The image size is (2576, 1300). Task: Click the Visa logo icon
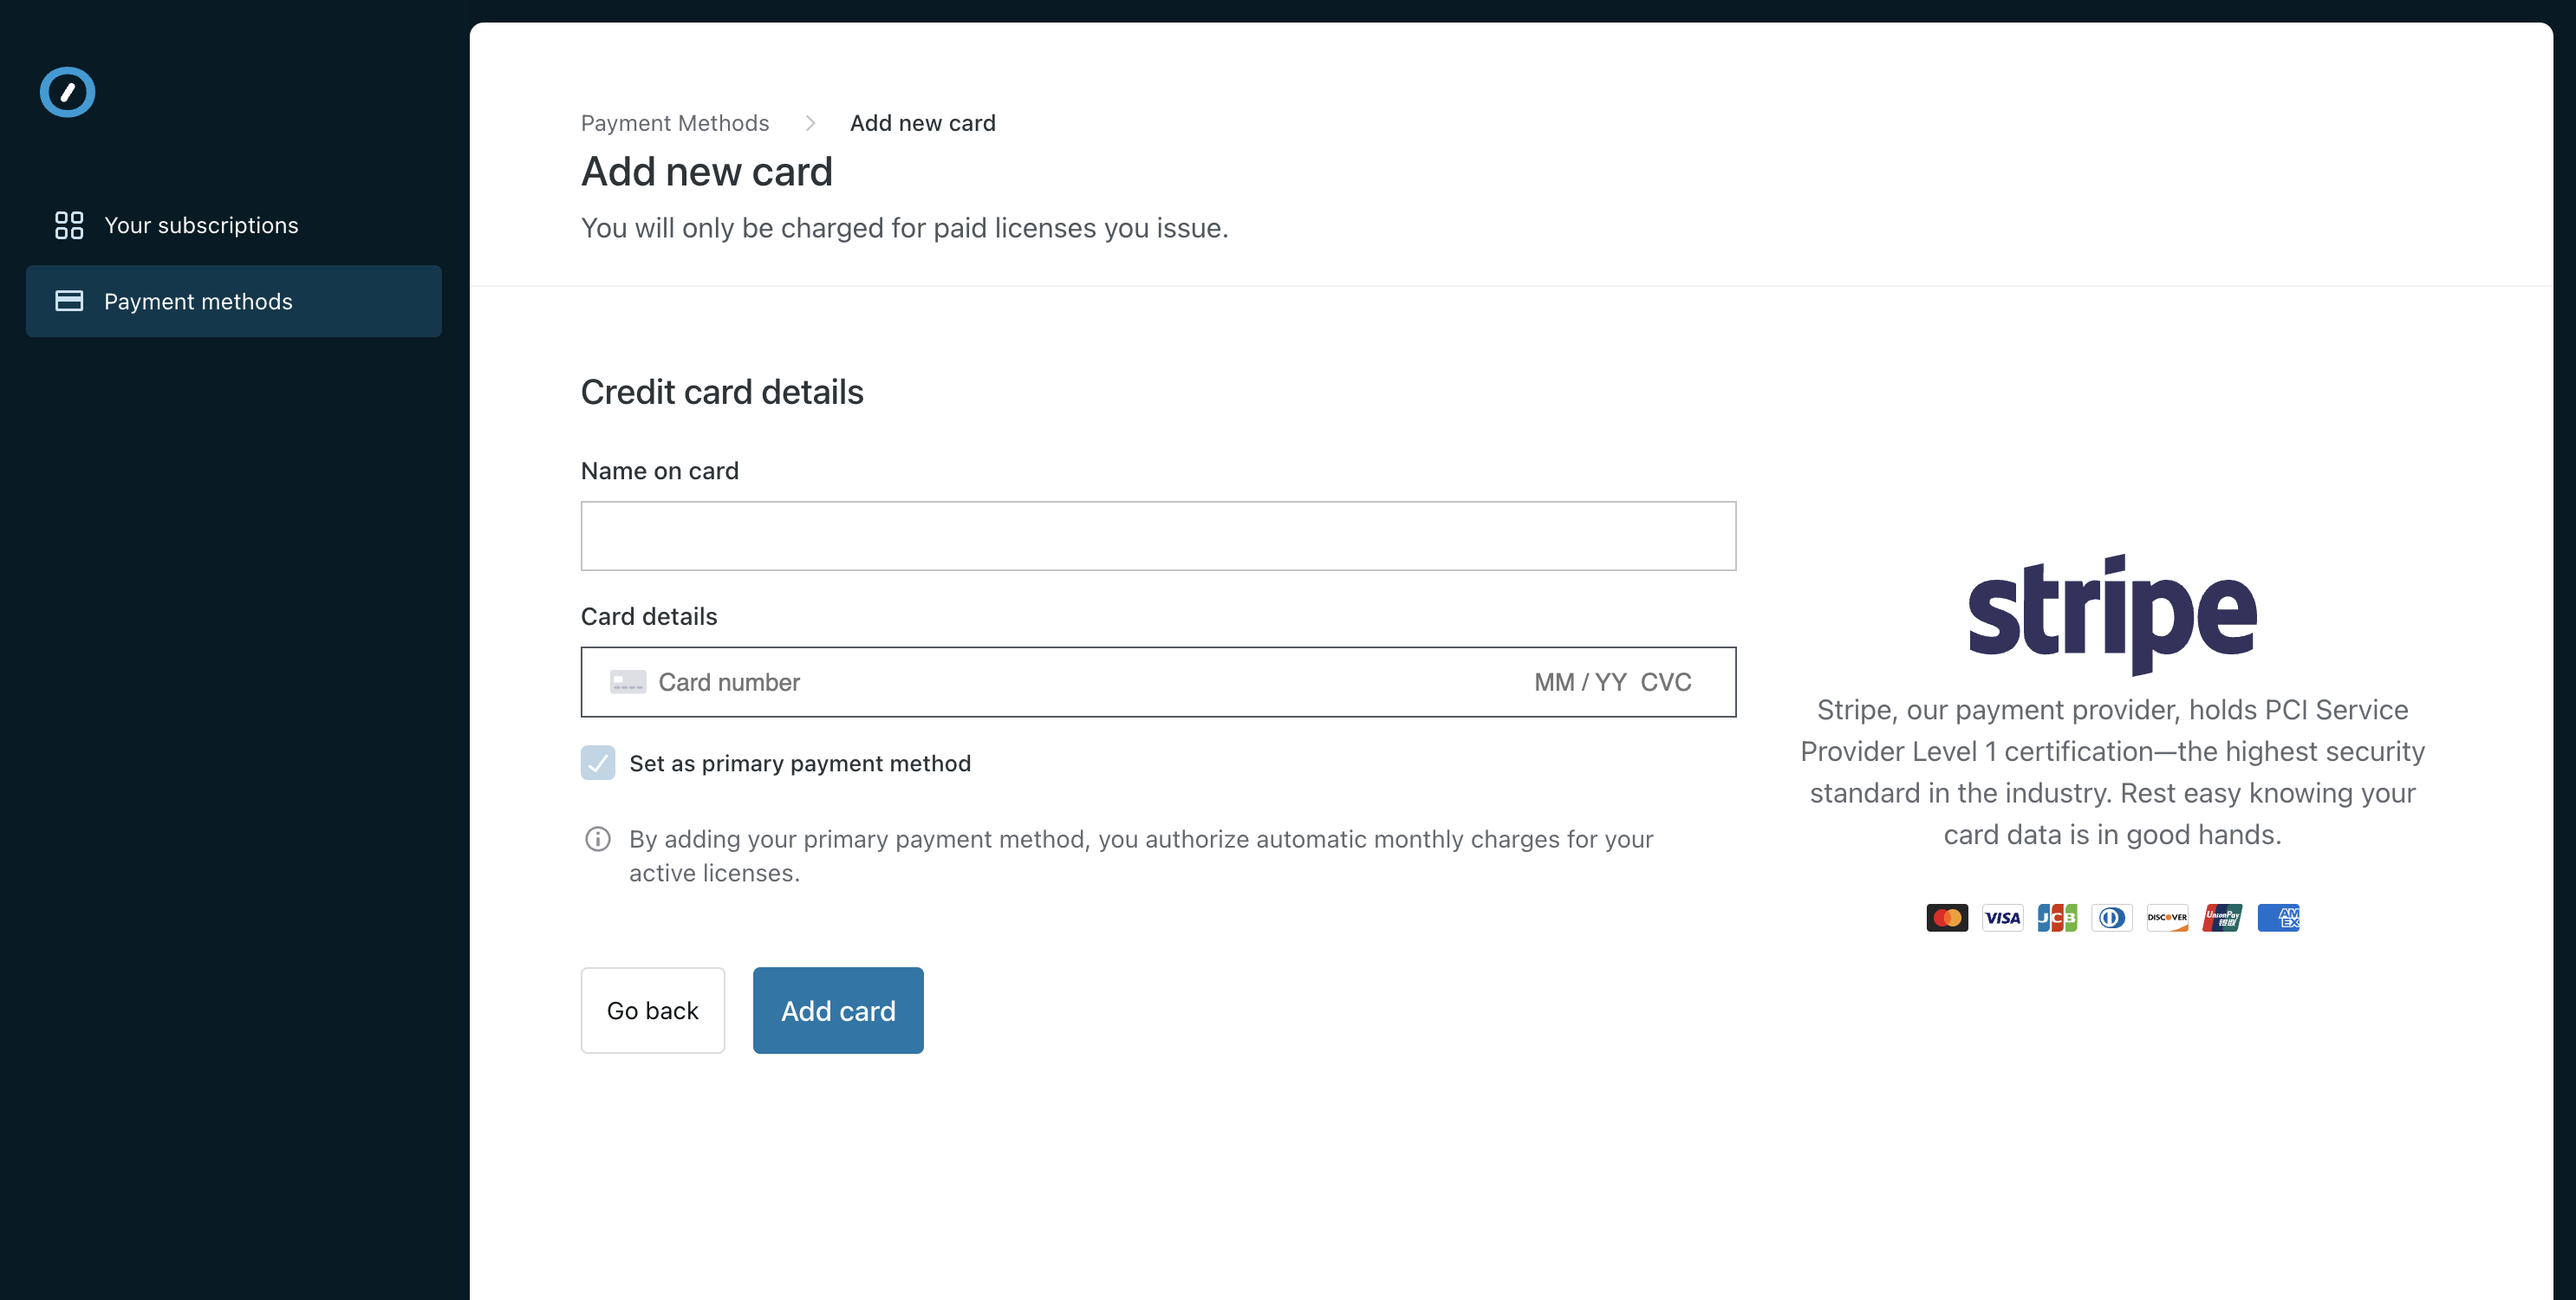(x=2002, y=917)
